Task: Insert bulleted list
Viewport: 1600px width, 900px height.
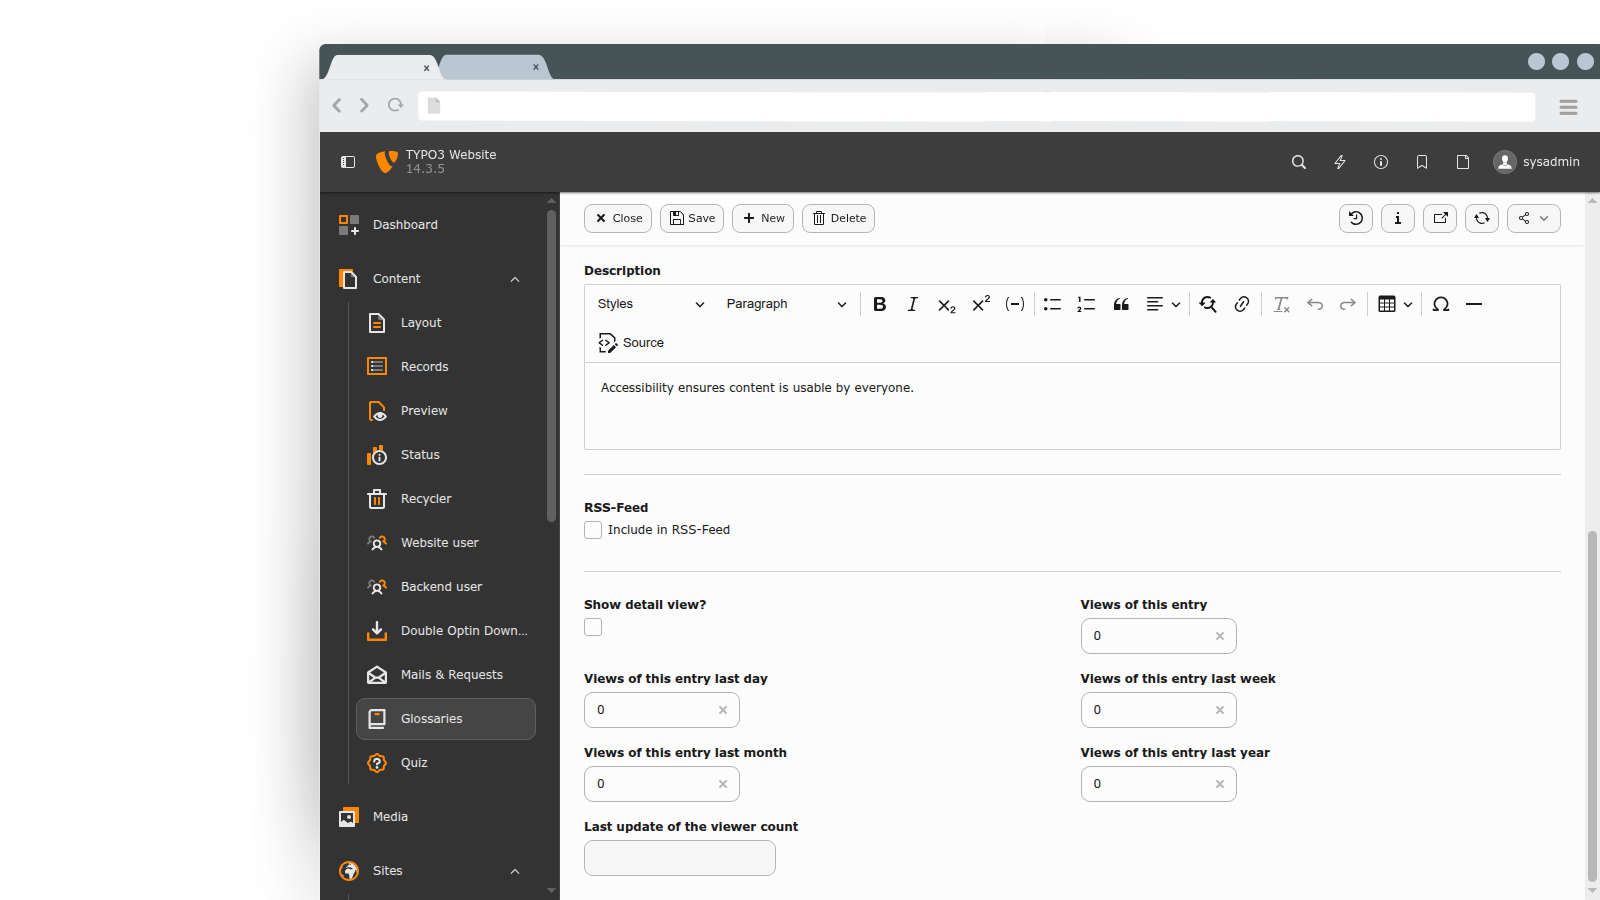Action: click(1052, 304)
